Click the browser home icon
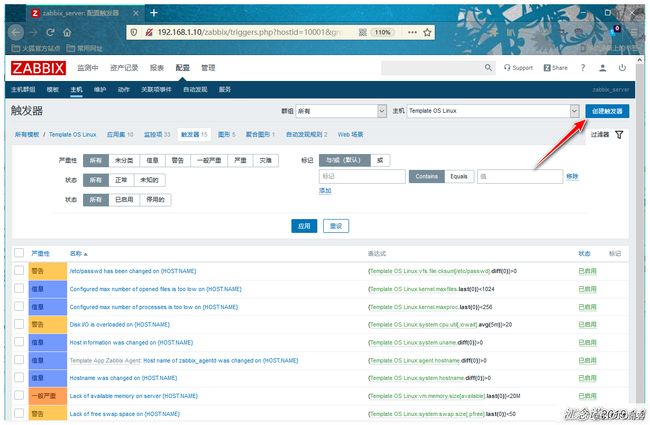The image size is (650, 425). tap(67, 32)
